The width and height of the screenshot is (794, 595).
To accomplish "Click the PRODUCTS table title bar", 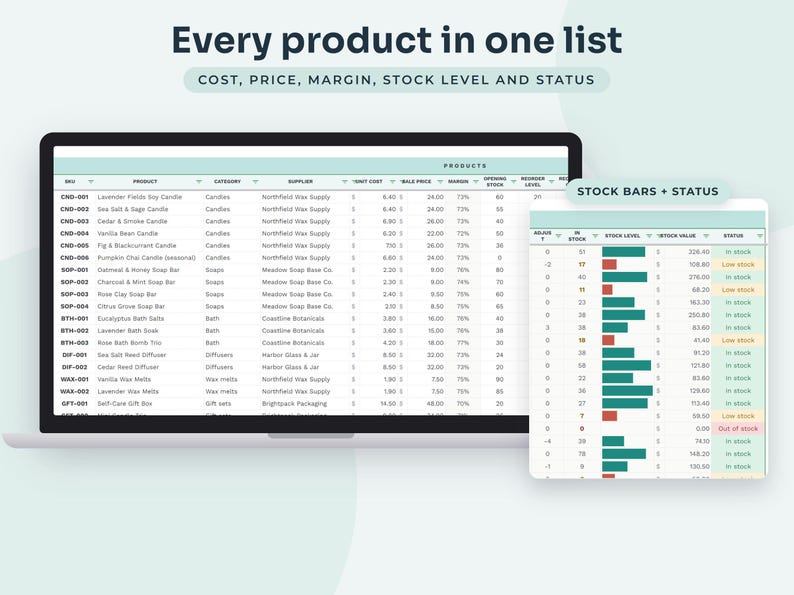I will 311,166.
